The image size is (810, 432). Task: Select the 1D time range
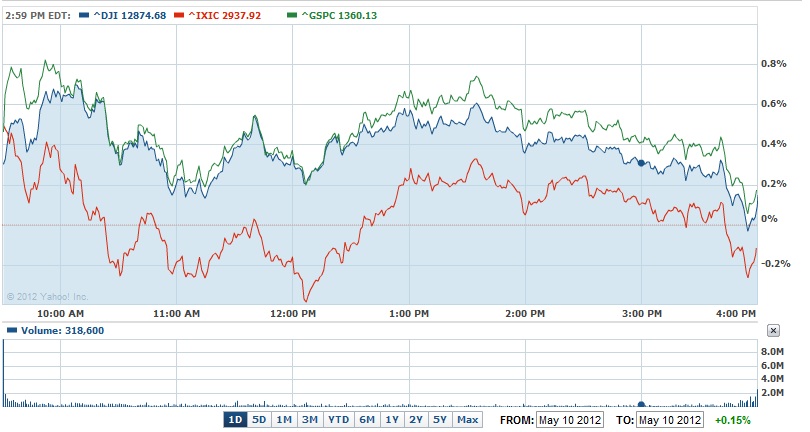(x=236, y=419)
